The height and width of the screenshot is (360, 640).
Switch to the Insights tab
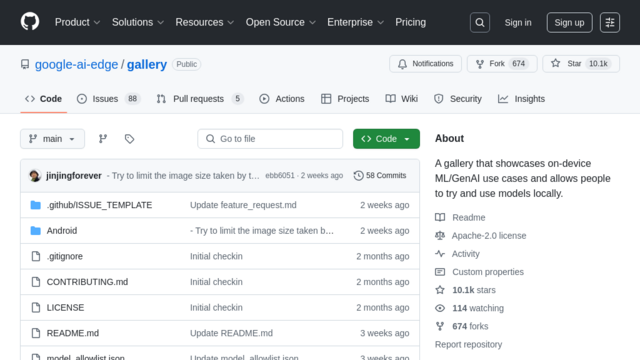pos(521,99)
